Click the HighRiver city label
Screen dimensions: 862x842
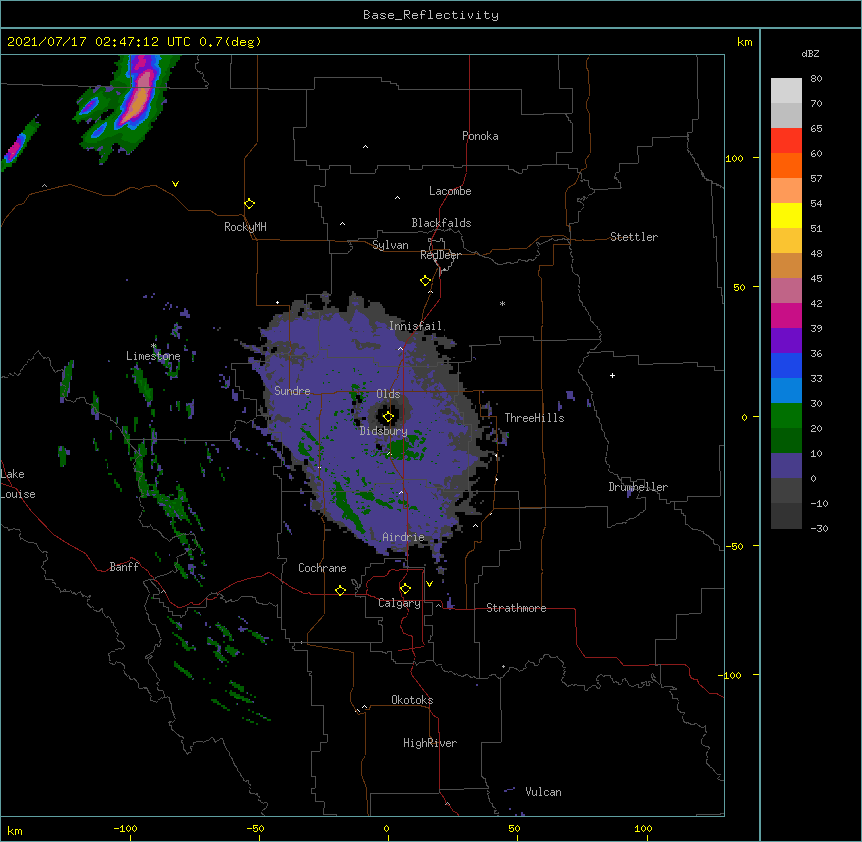pyautogui.click(x=430, y=743)
